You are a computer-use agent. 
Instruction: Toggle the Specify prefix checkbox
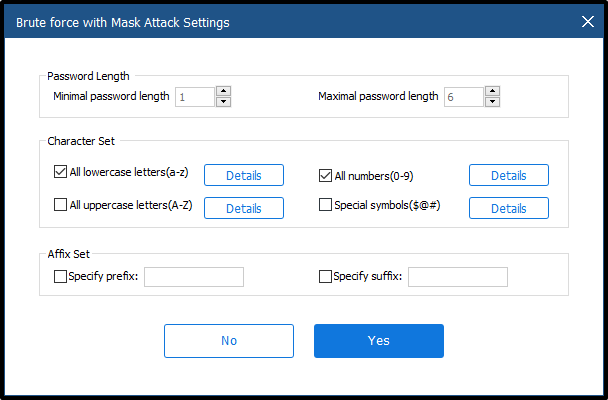[x=60, y=277]
